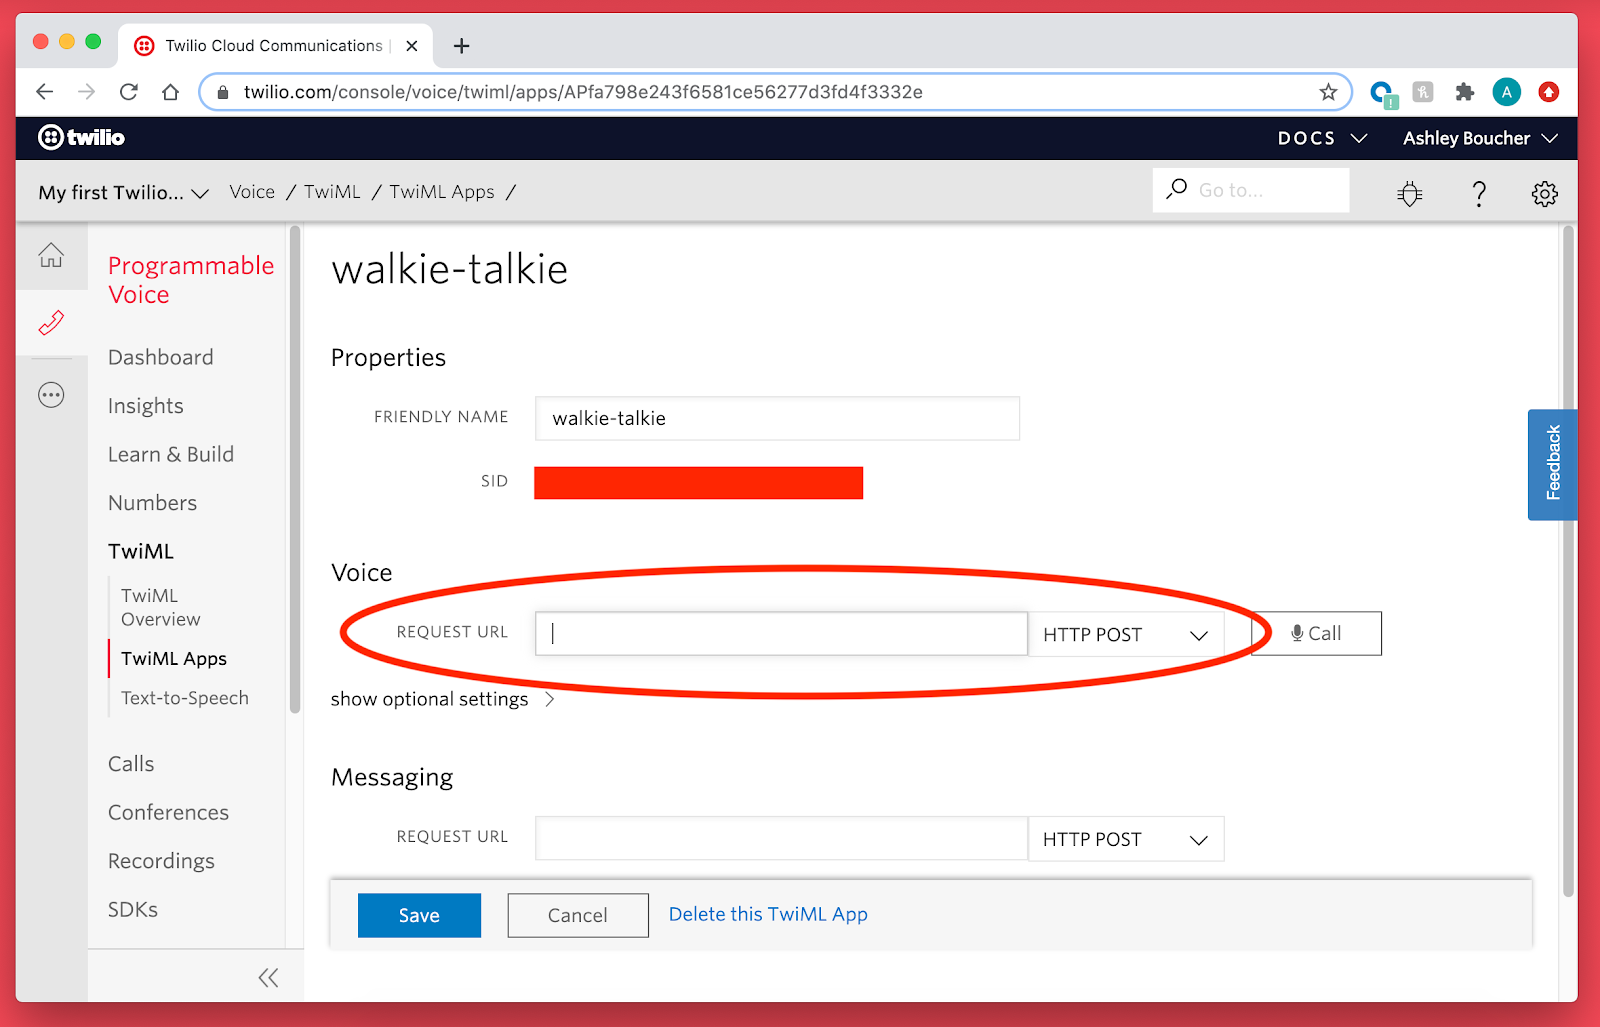Screen dimensions: 1600x1027
Task: Click the blue extension icon in toolbar
Action: (x=1382, y=93)
